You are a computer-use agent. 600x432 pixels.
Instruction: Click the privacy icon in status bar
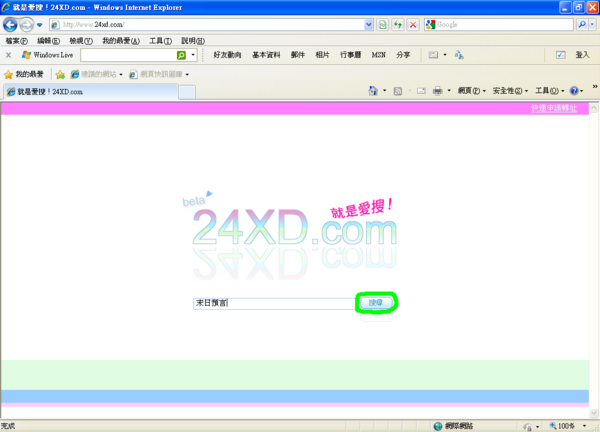coord(528,426)
